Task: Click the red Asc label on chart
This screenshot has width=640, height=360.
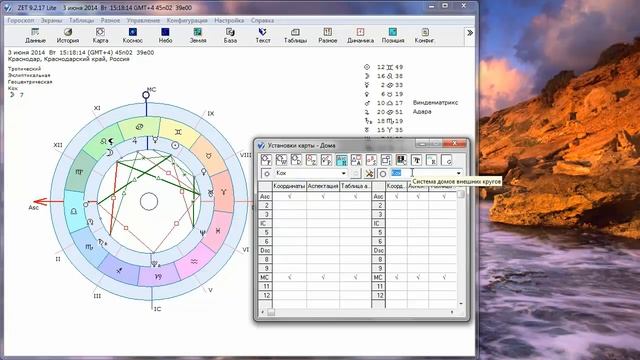Action: [33, 207]
